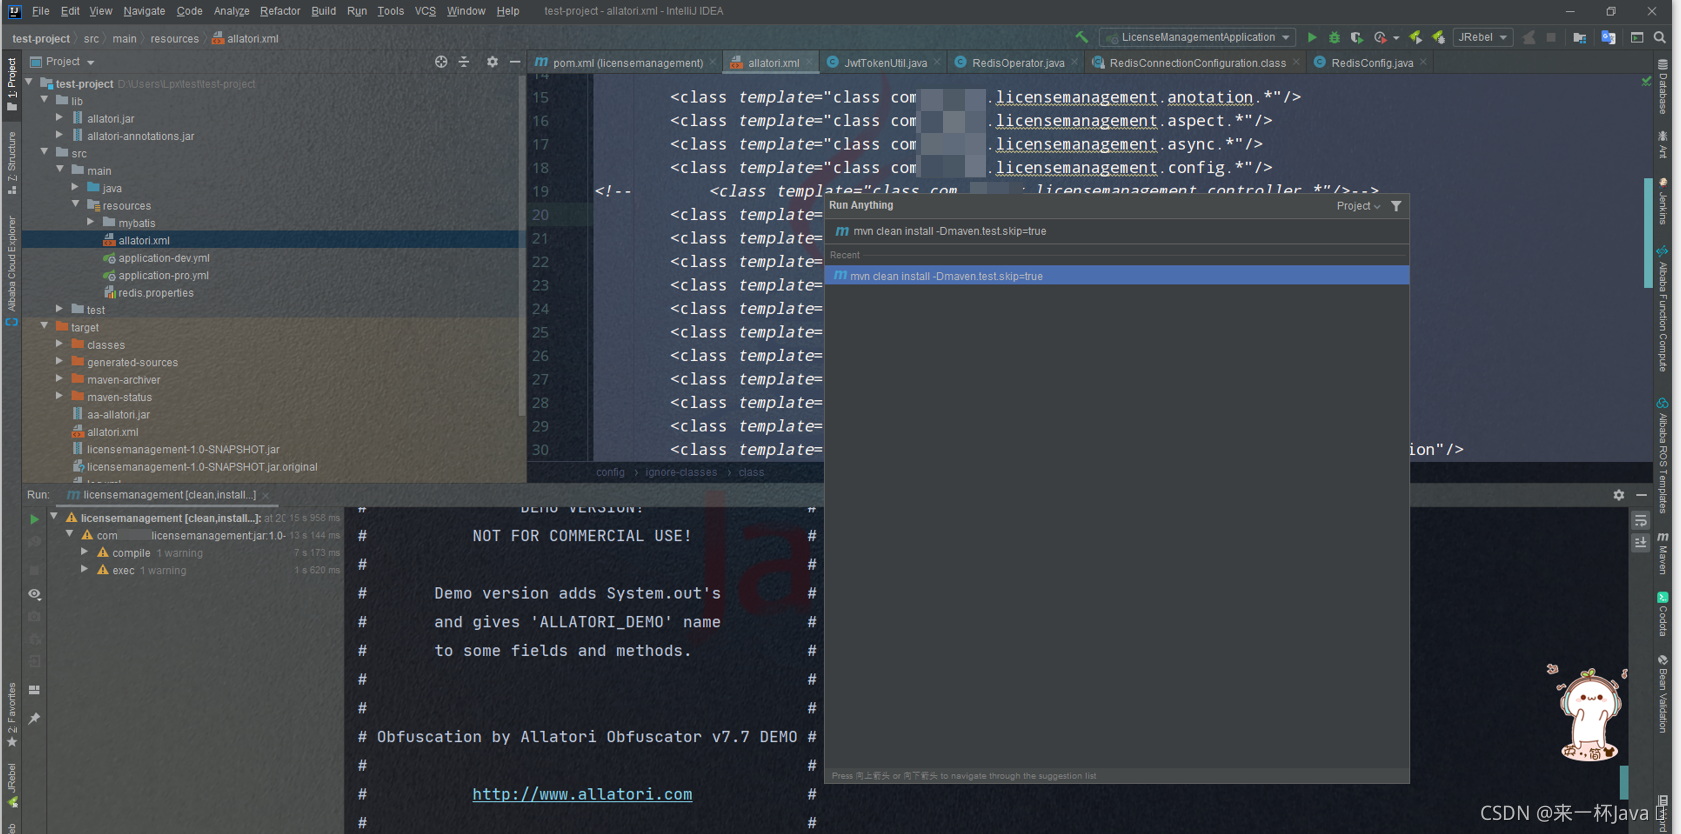Select application-dev.yml in project tree

pyautogui.click(x=164, y=258)
